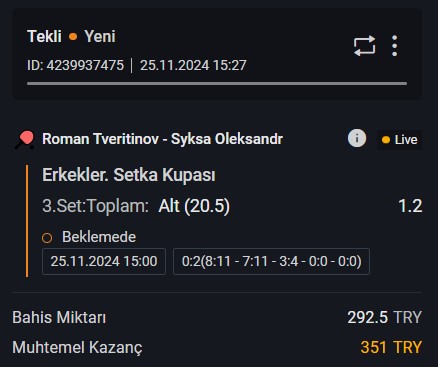Select the match title Roman Tveritinov - Syksa Oleksandr
This screenshot has width=438, height=367.
[162, 139]
